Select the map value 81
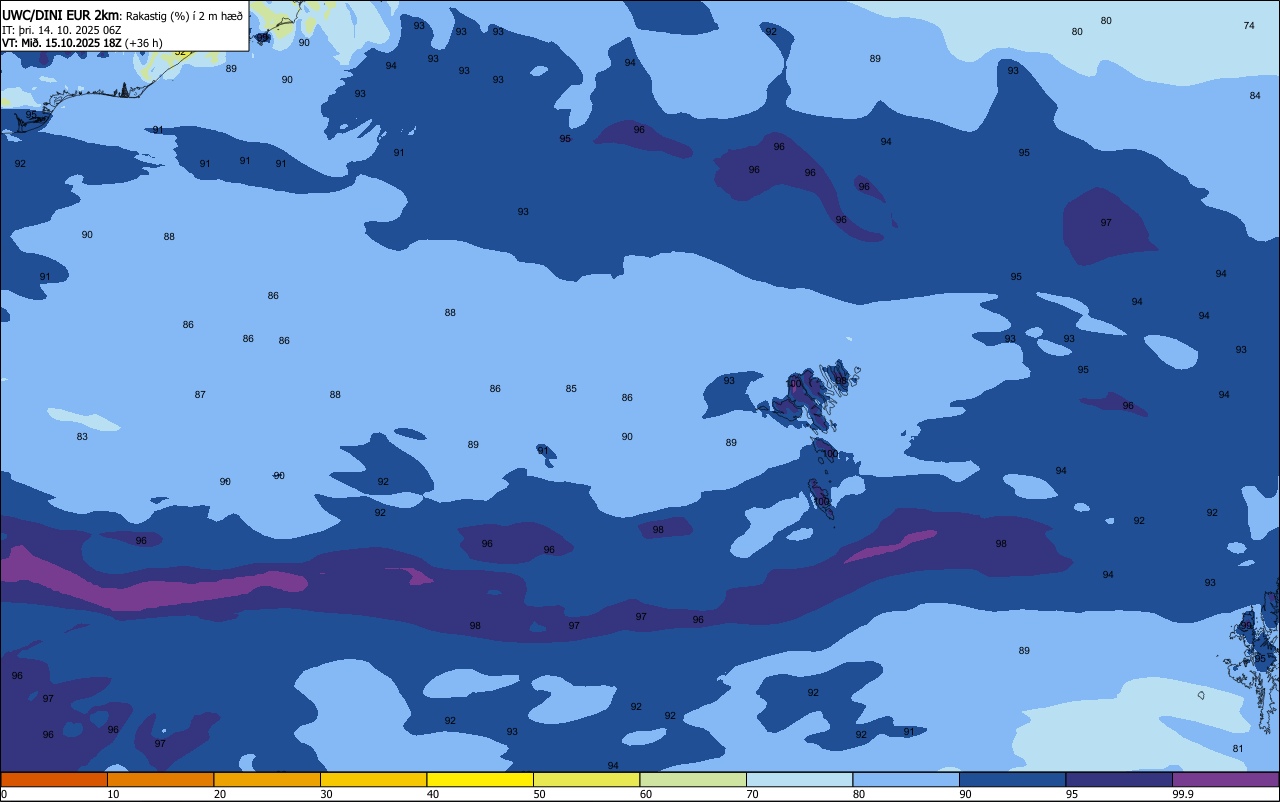The image size is (1280, 802). click(x=1238, y=748)
